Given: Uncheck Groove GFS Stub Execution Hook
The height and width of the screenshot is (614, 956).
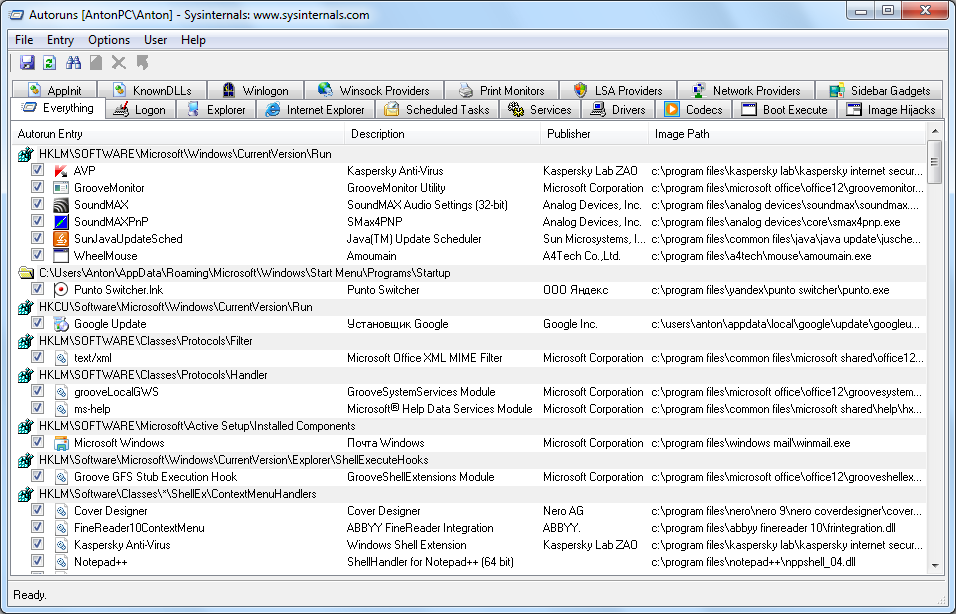Looking at the screenshot, I should pyautogui.click(x=37, y=476).
